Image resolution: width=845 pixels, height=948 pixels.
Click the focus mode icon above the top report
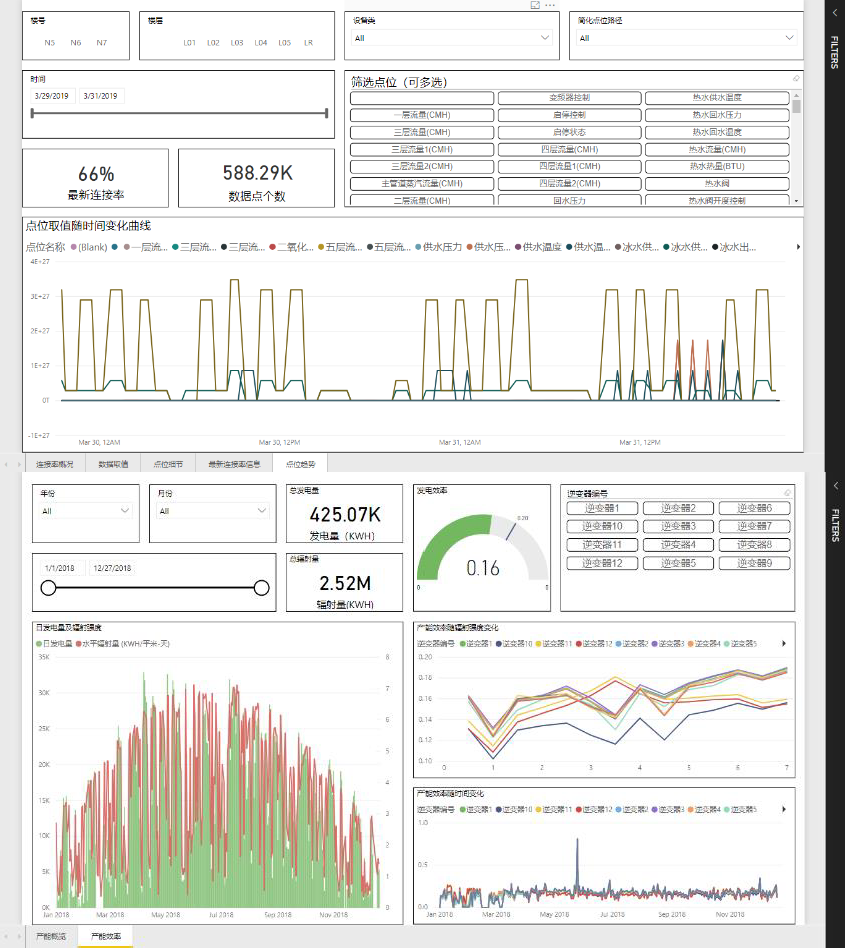(x=535, y=5)
